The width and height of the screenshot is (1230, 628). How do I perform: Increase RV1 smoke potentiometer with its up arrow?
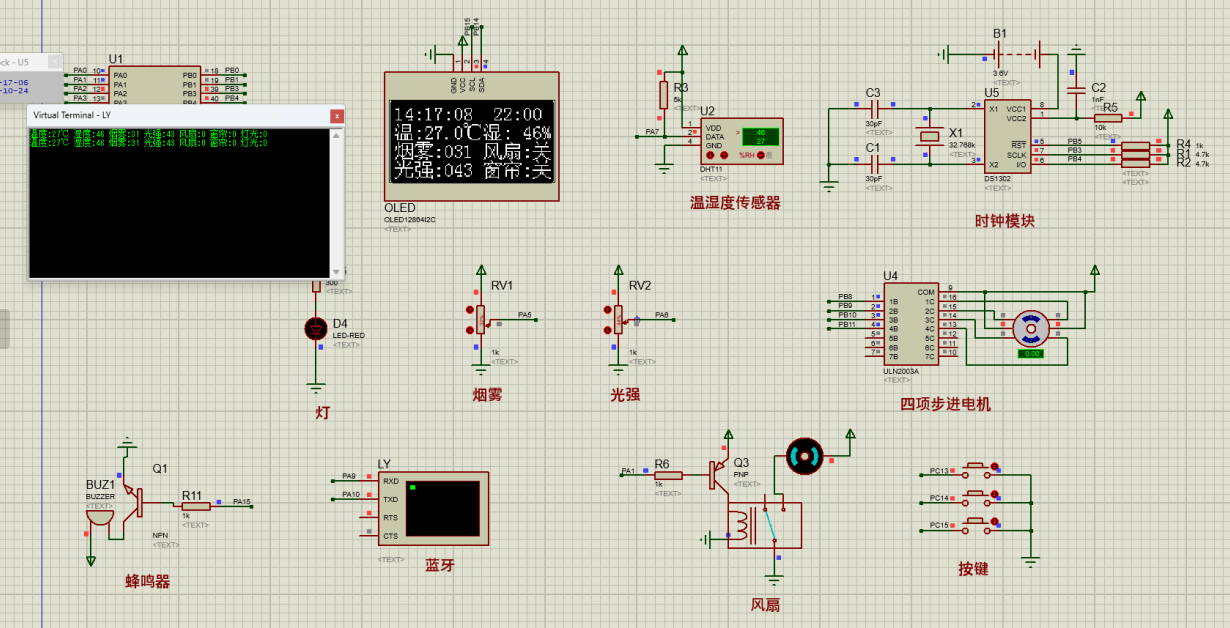tap(470, 310)
